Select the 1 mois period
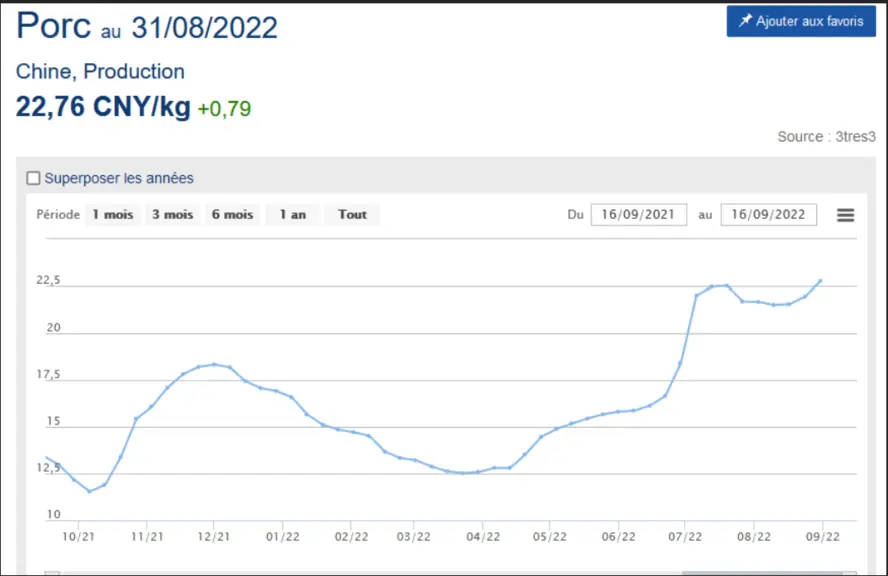888x576 pixels. (x=113, y=215)
